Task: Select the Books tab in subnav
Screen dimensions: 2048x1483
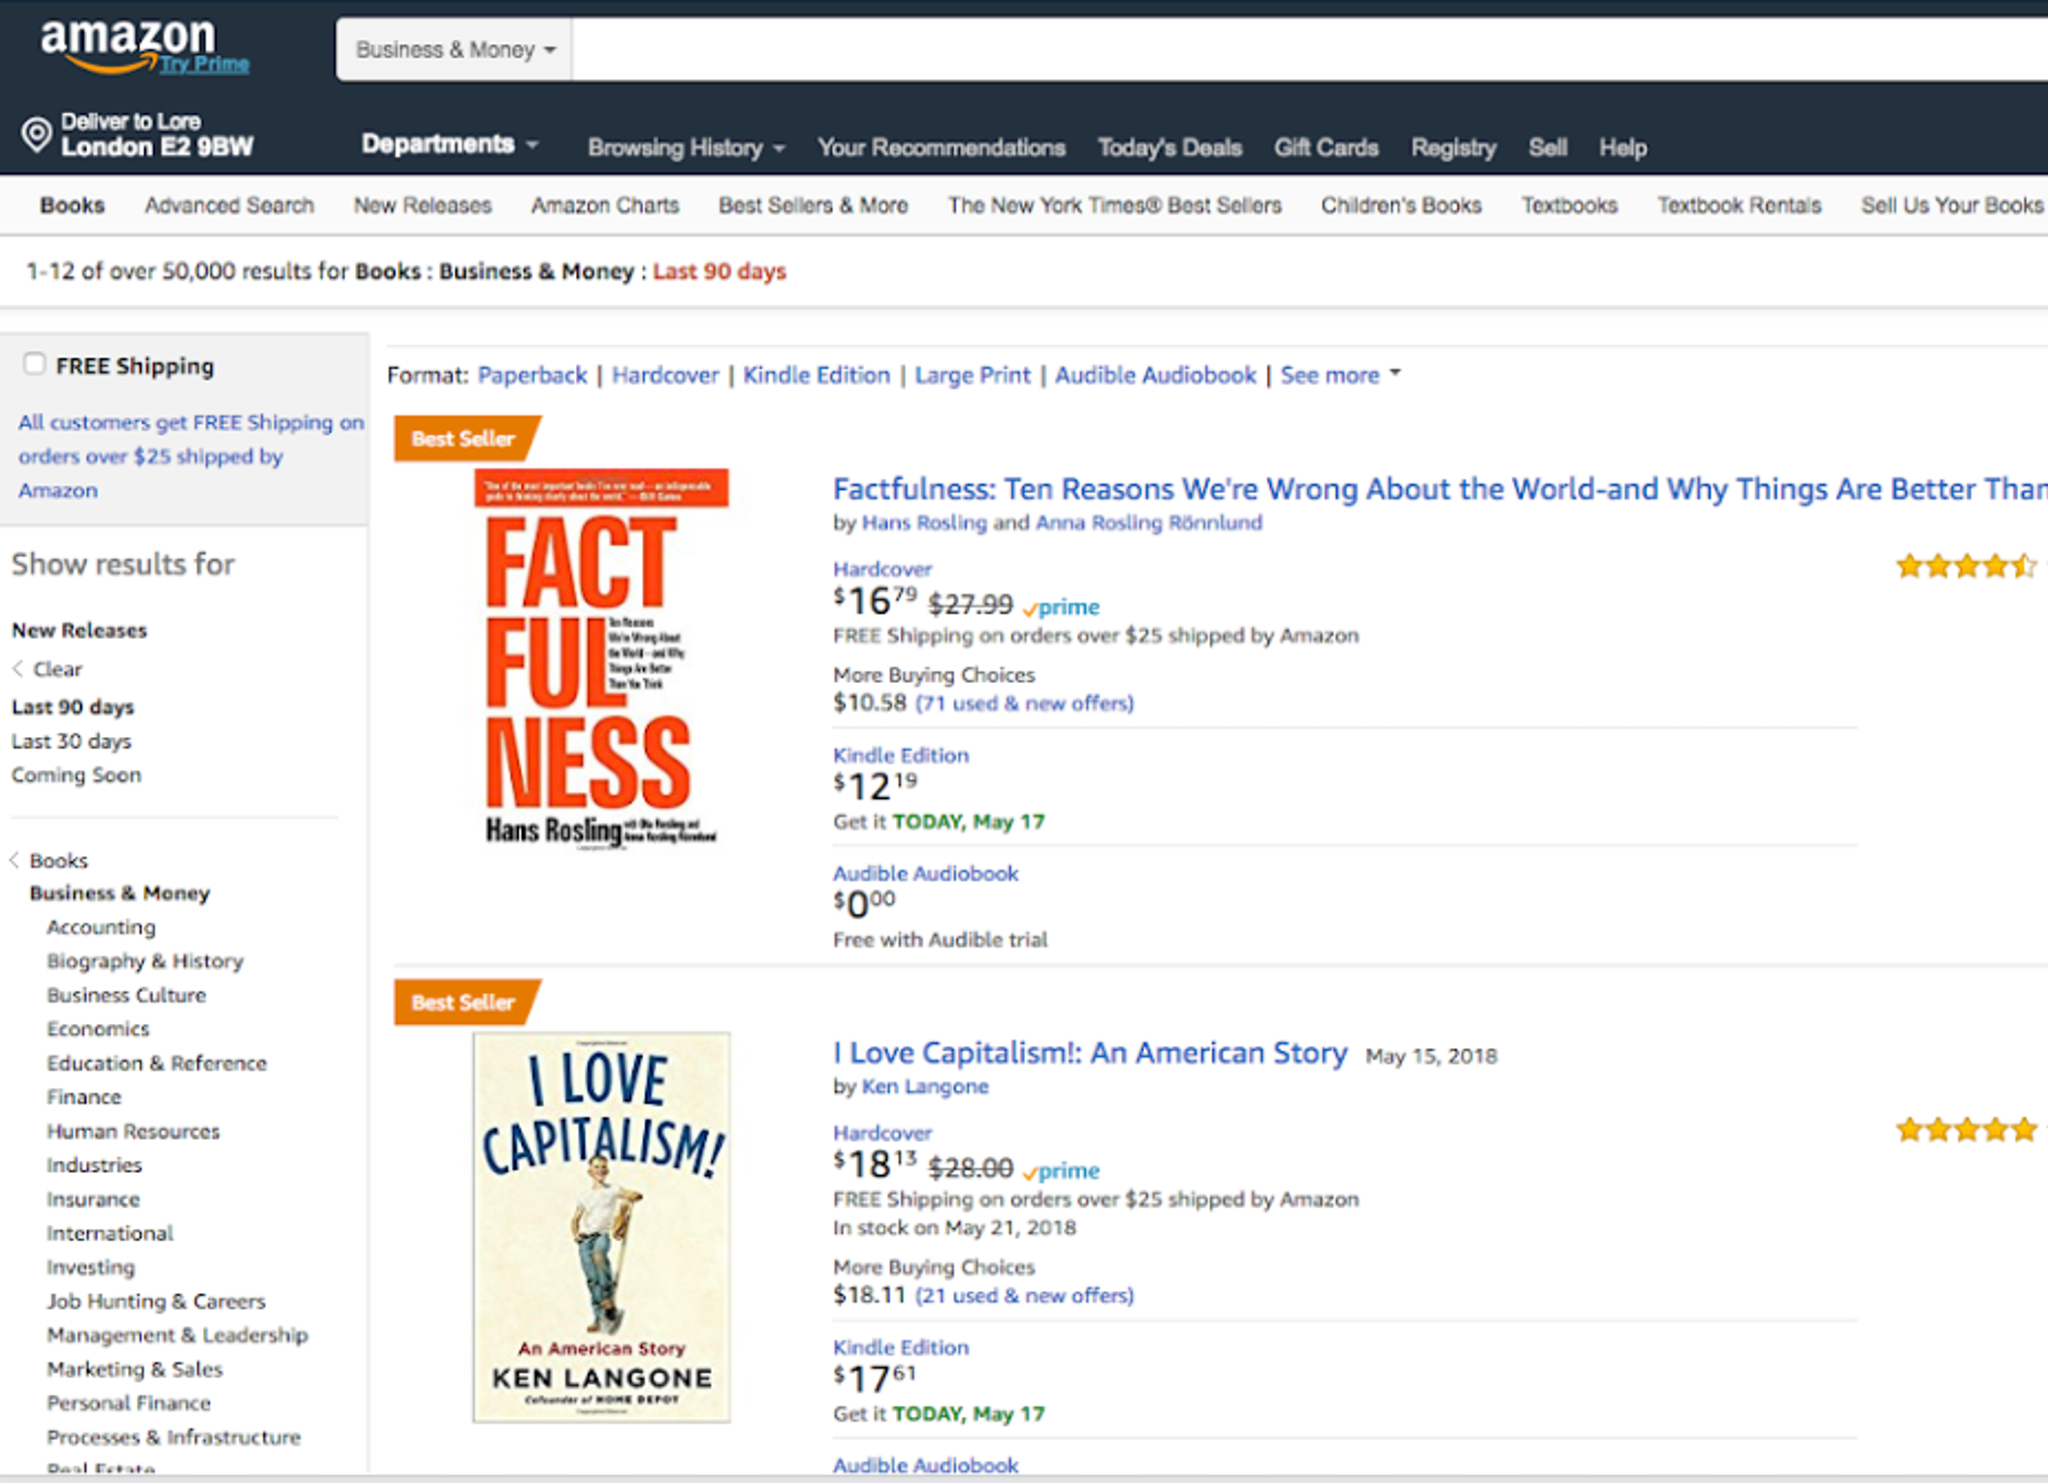Action: [72, 205]
